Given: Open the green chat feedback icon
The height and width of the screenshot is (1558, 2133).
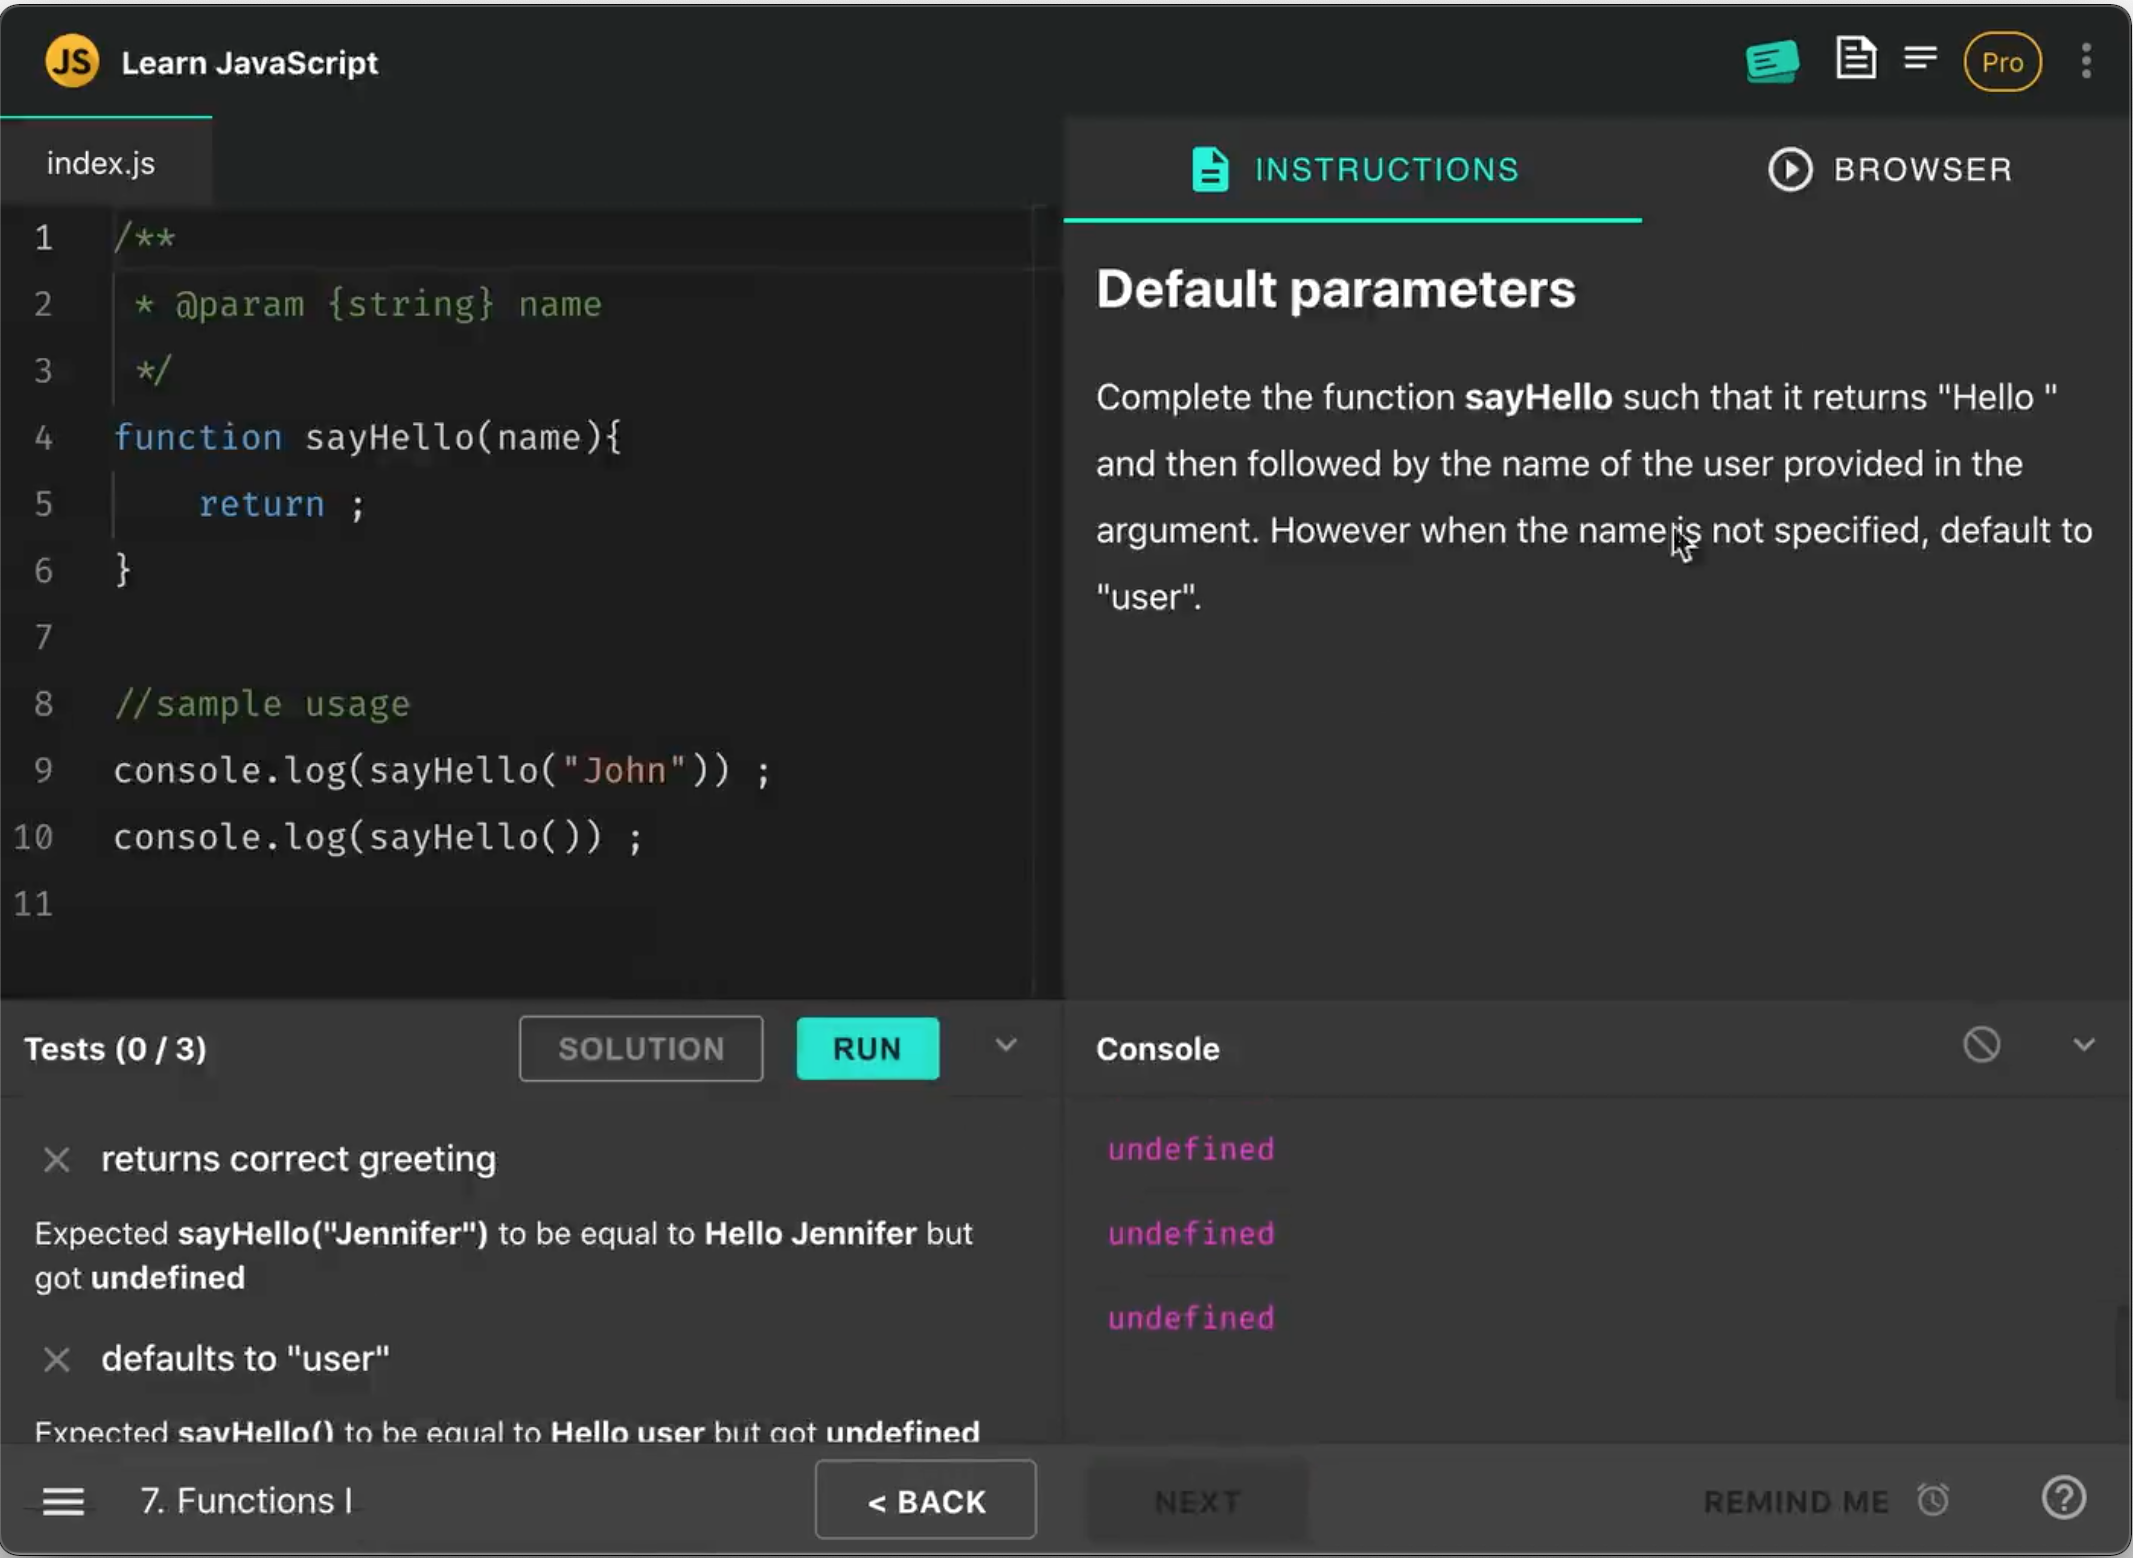Looking at the screenshot, I should coord(1771,61).
